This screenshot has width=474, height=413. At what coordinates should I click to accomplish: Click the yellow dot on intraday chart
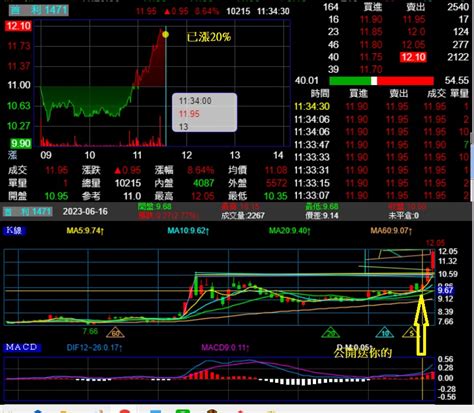[x=165, y=34]
